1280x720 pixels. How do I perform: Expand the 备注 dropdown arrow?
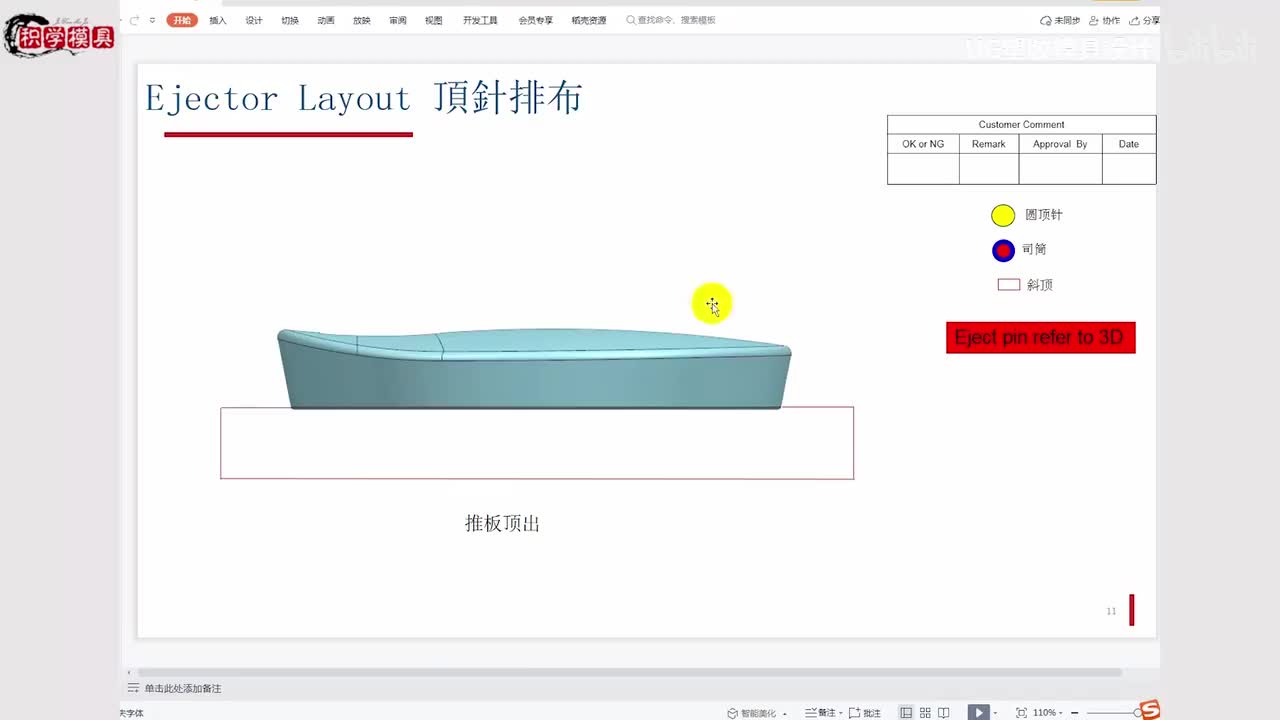[841, 713]
